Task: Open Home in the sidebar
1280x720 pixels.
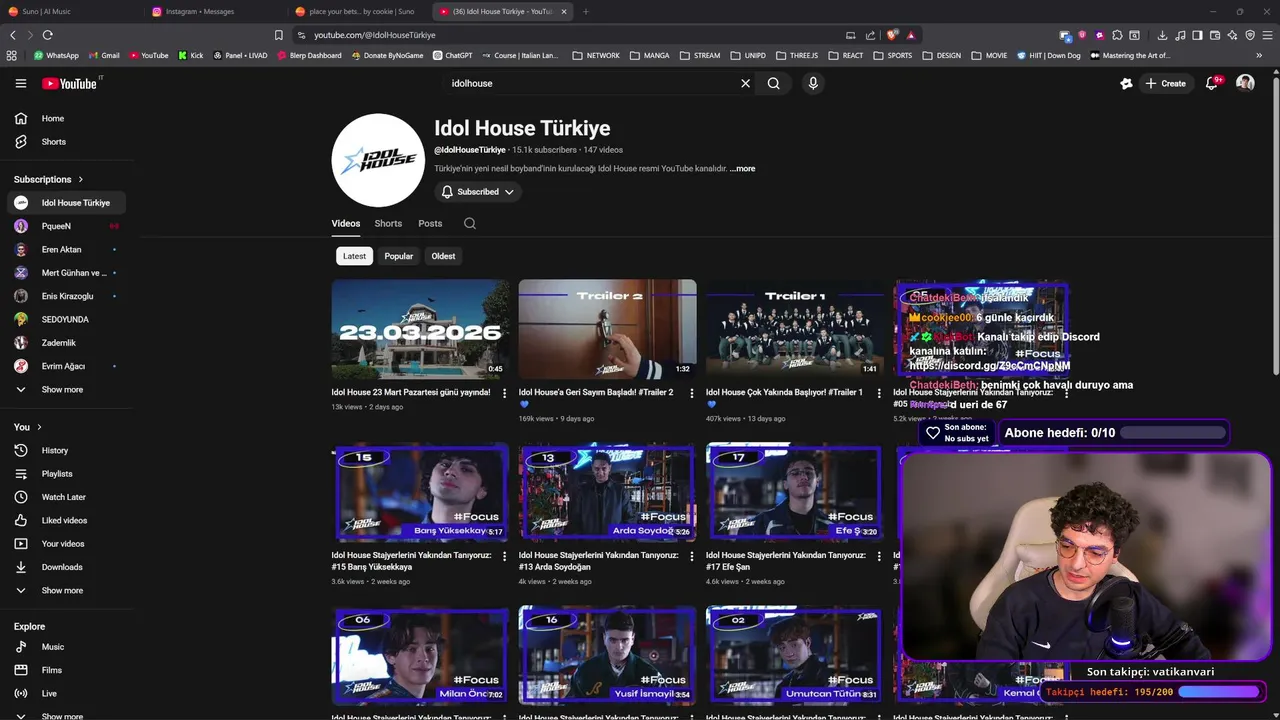Action: tap(66, 118)
